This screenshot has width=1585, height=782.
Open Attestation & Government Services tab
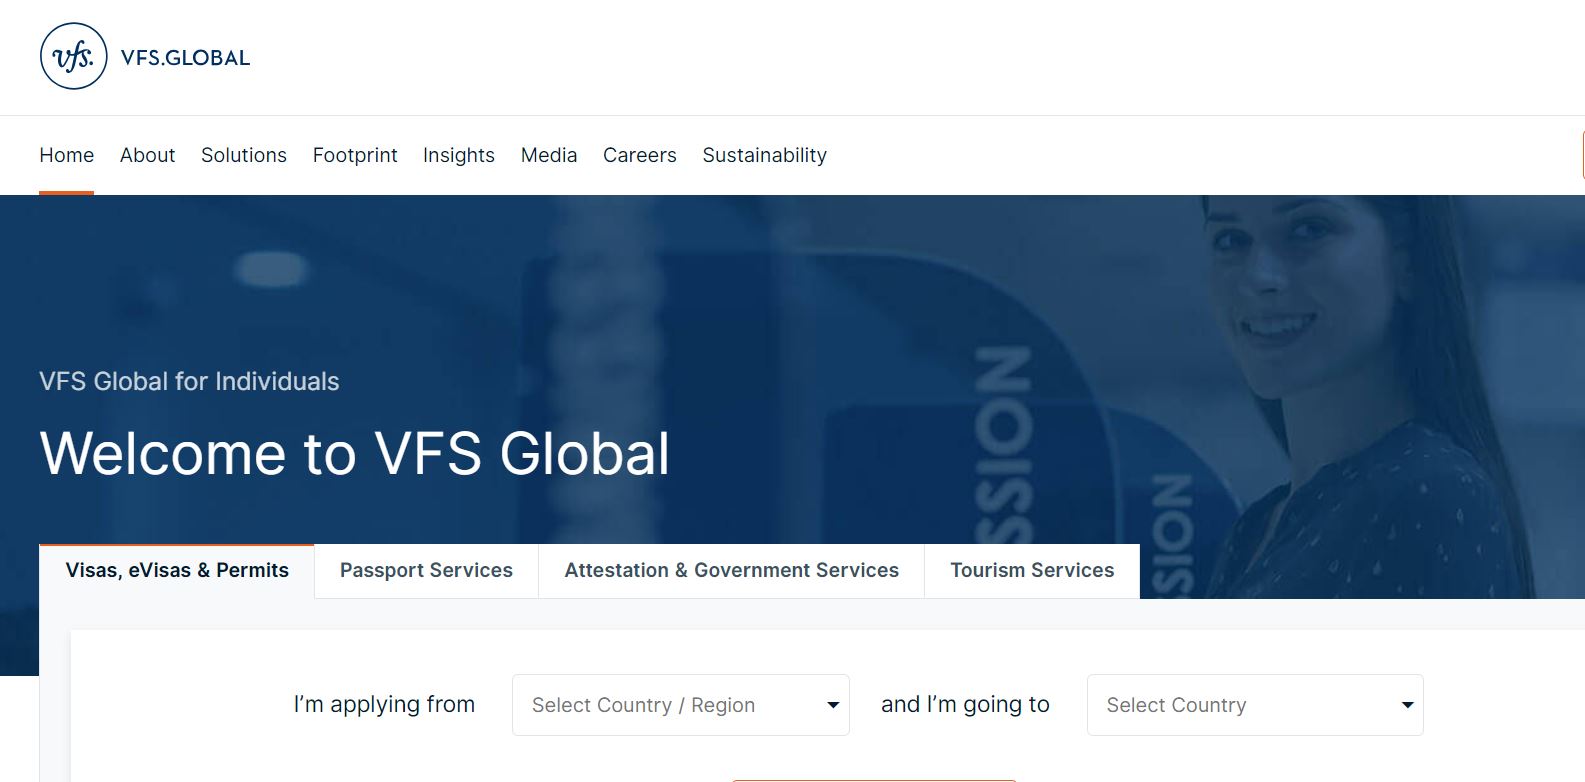coord(732,571)
